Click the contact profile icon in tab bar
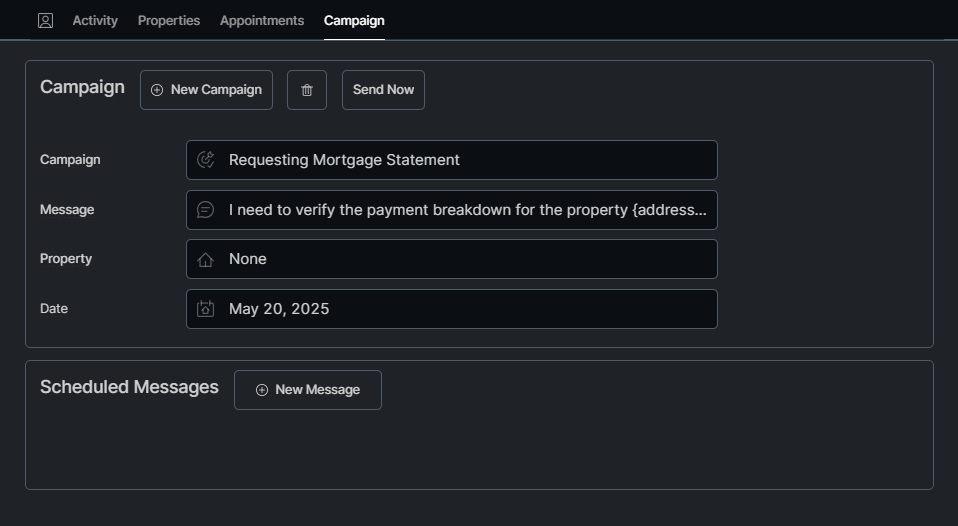This screenshot has height=526, width=958. (x=45, y=20)
